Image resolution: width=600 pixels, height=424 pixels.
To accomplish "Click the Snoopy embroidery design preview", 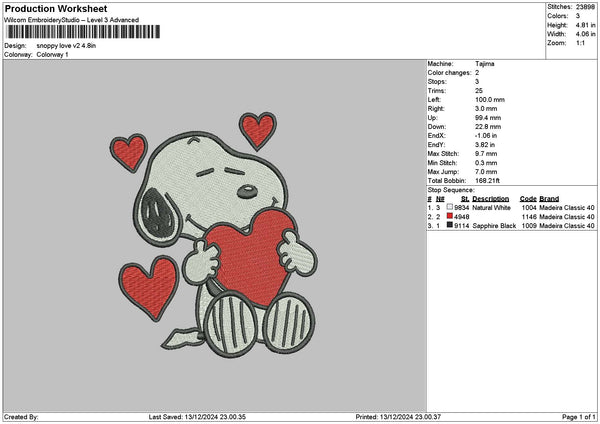I will [213, 235].
